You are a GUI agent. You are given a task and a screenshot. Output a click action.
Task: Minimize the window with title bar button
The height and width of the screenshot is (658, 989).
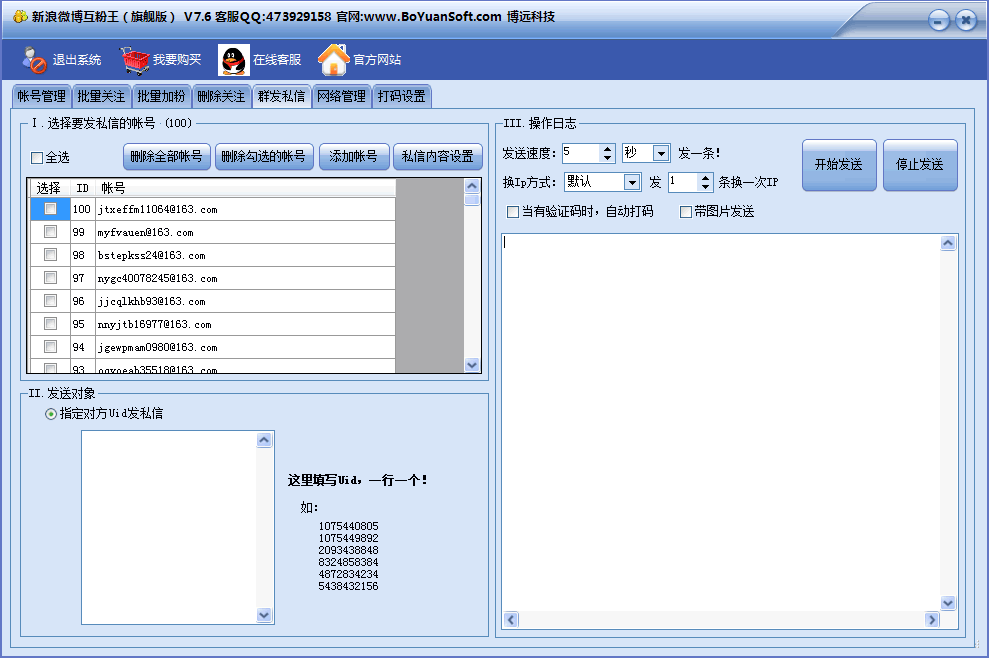click(x=938, y=20)
